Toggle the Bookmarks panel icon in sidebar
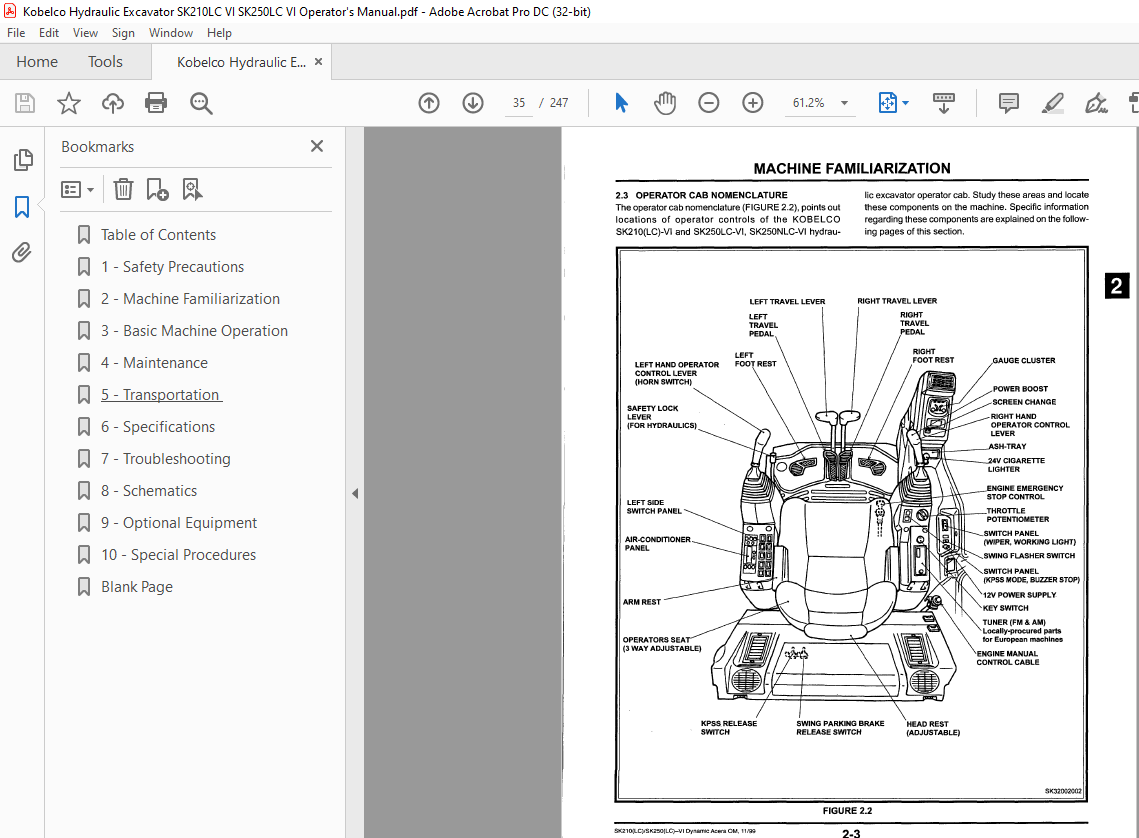 (22, 207)
